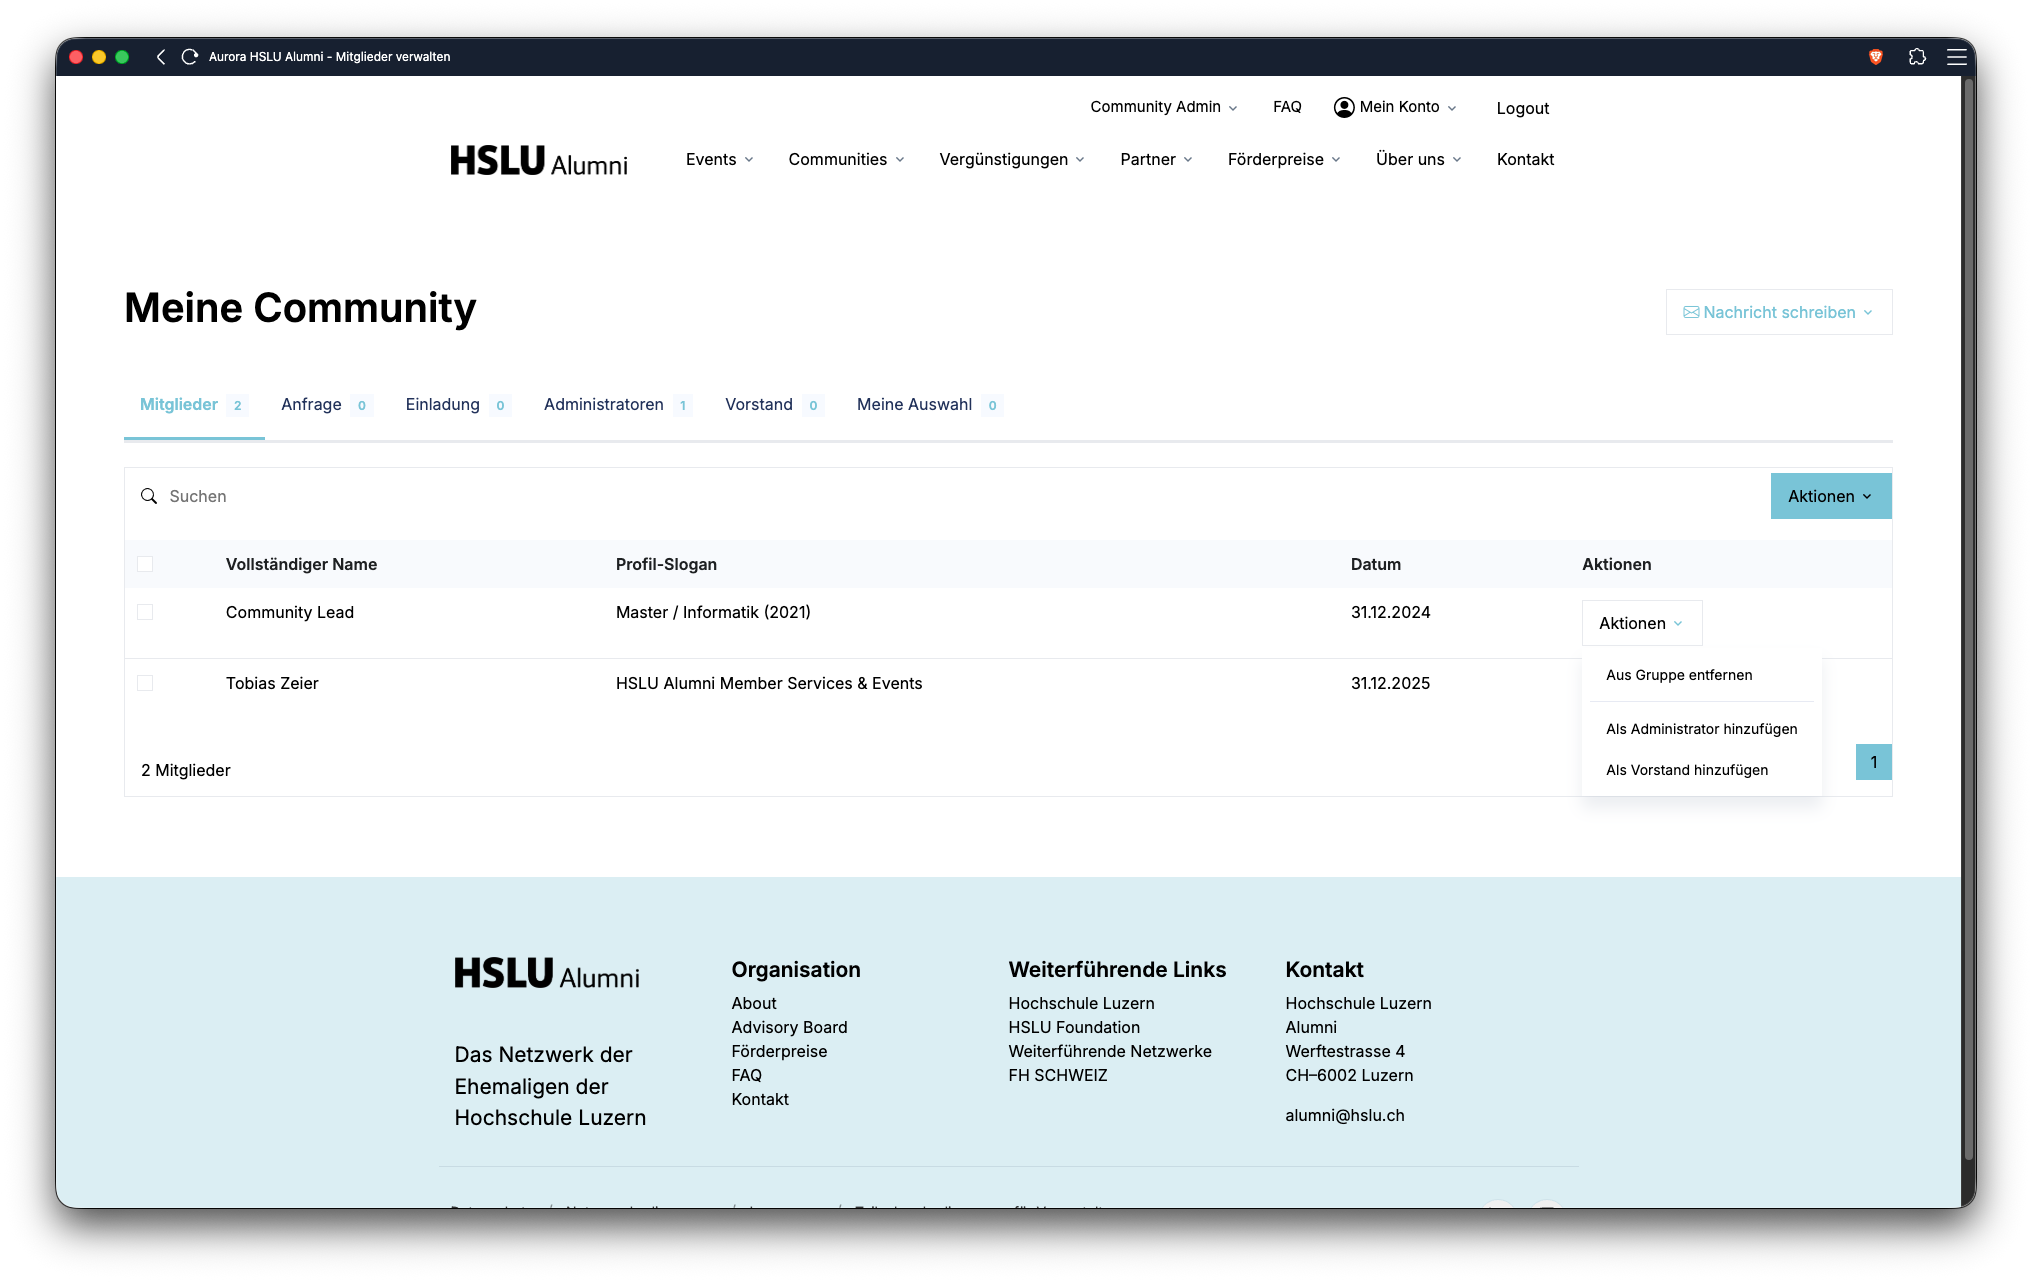Click the Logout link
The width and height of the screenshot is (2032, 1282).
click(1522, 108)
